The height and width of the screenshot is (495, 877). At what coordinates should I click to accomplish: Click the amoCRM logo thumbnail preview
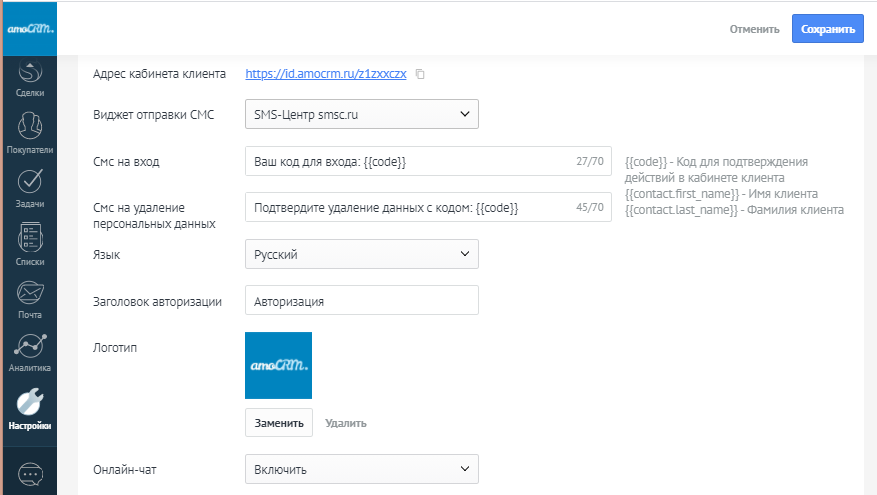[278, 366]
